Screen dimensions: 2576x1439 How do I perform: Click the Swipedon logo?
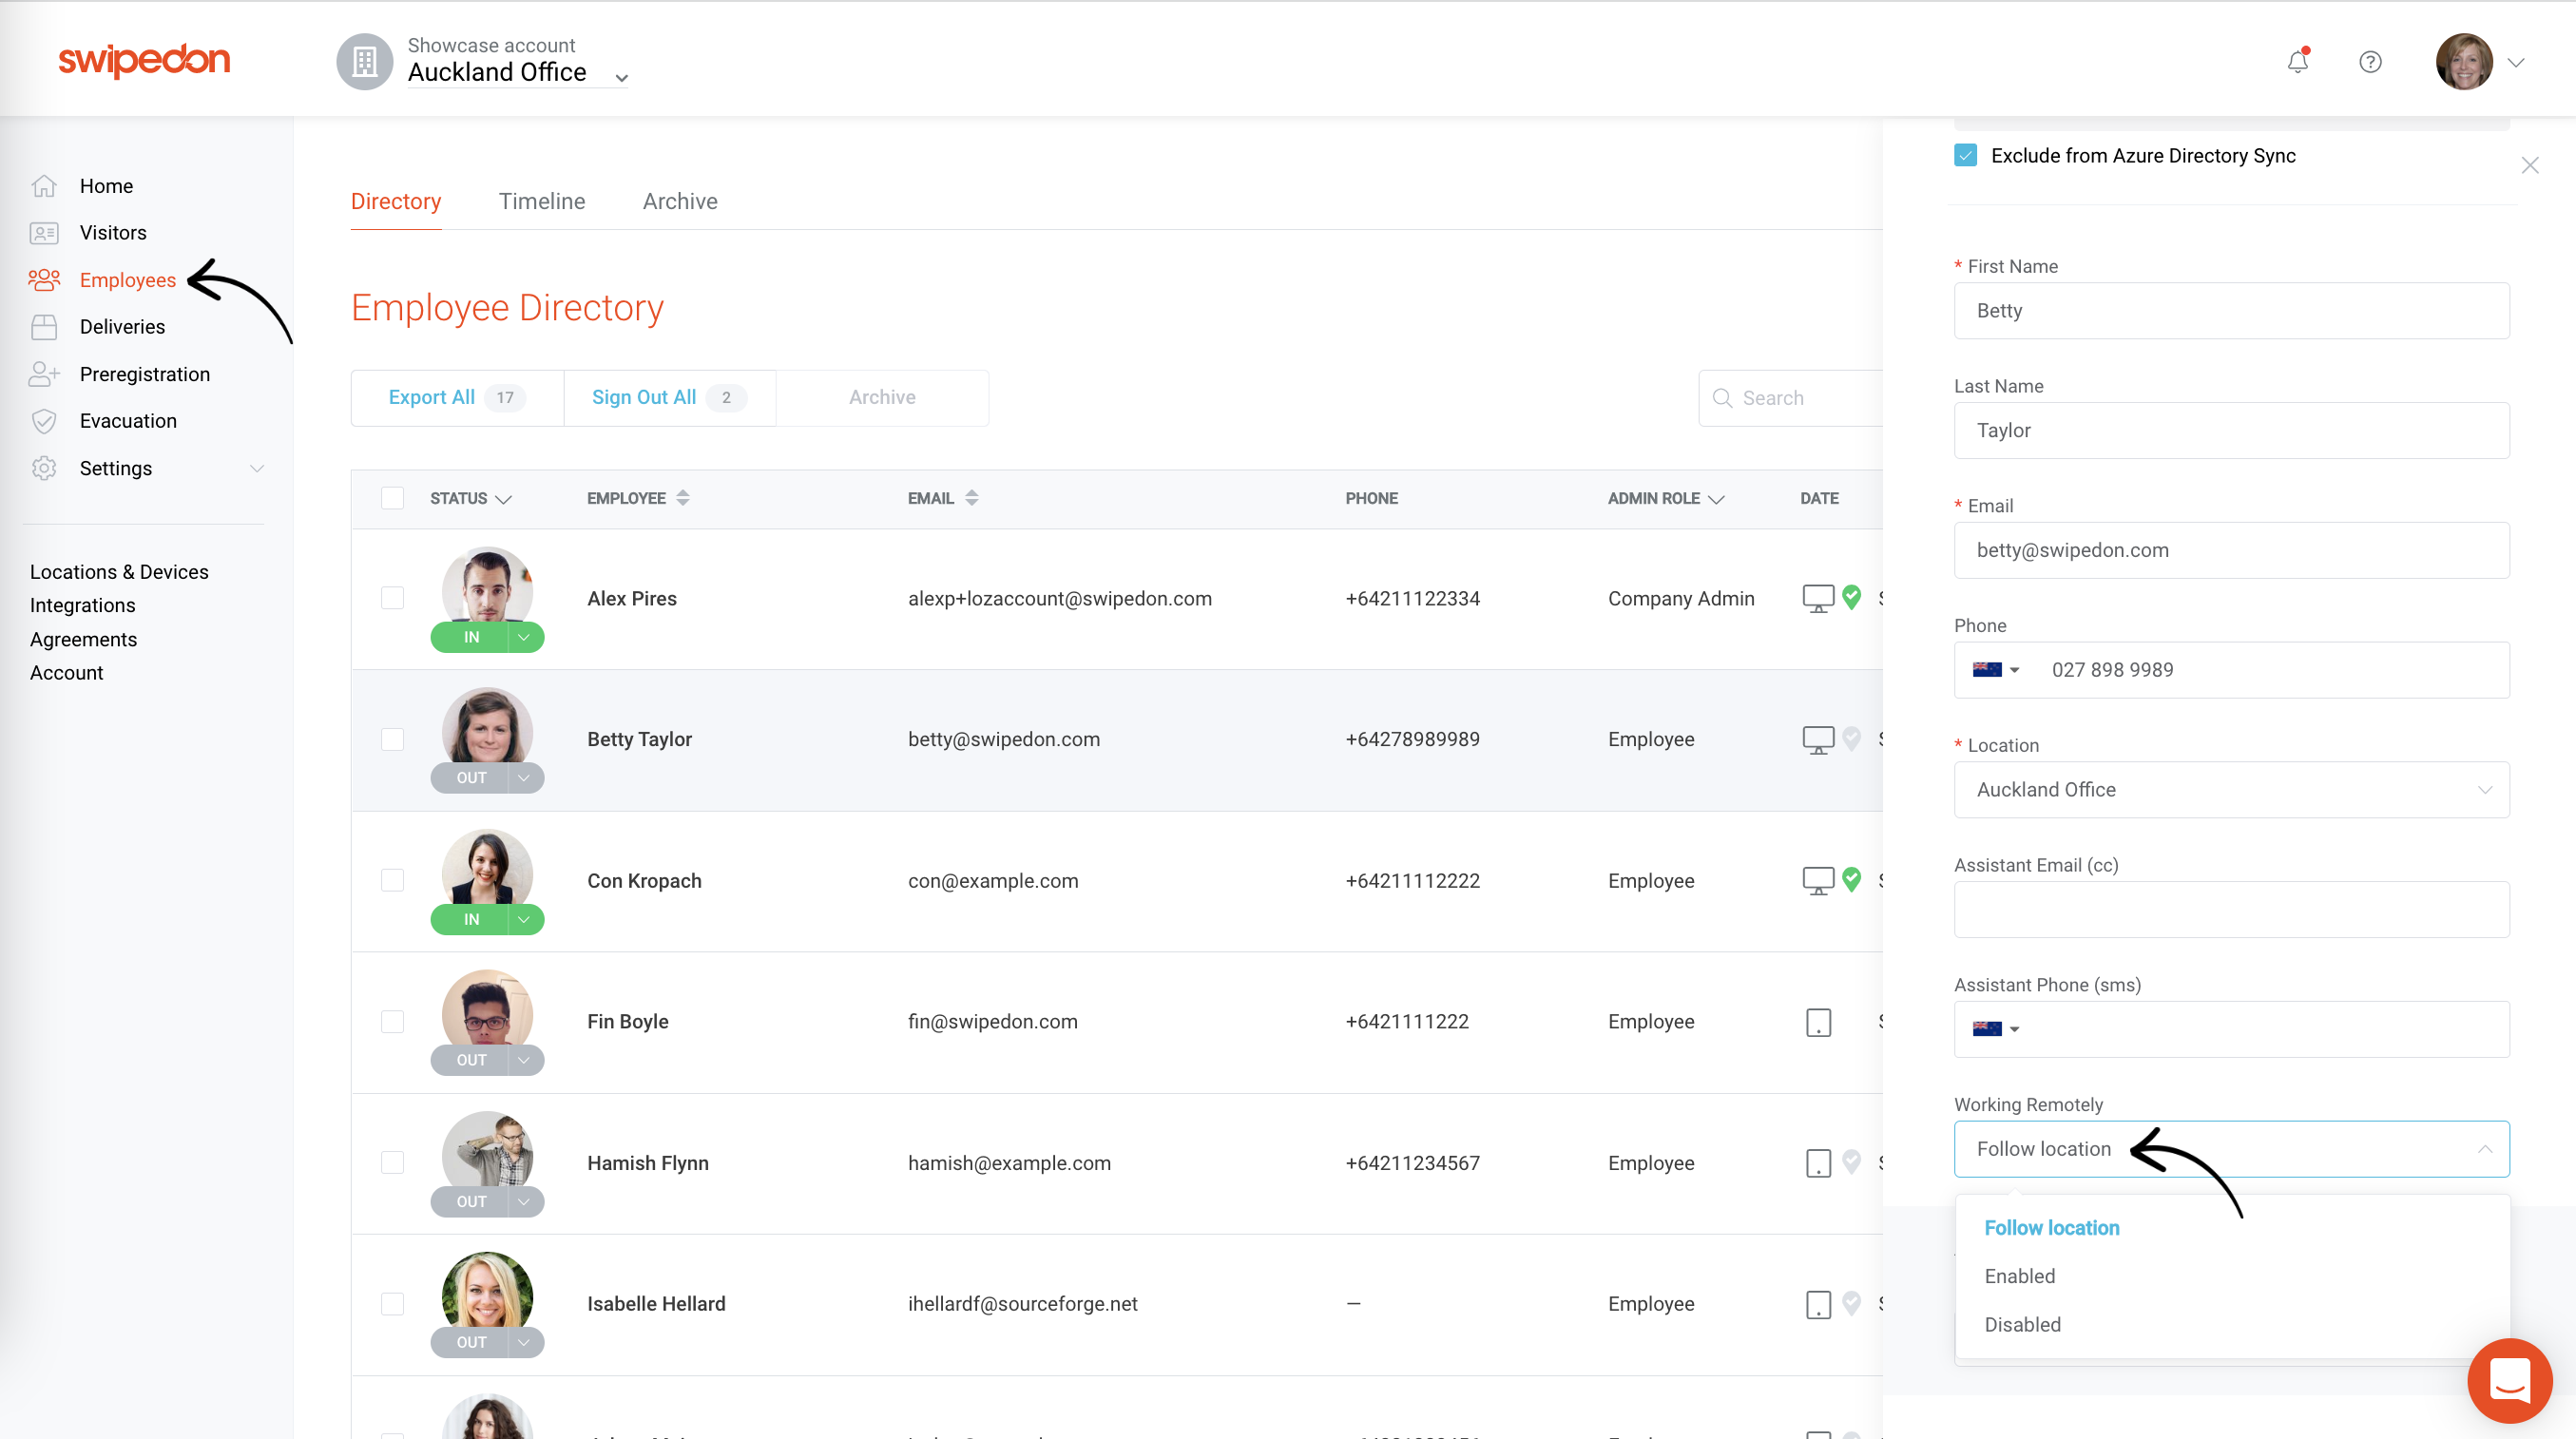[144, 60]
